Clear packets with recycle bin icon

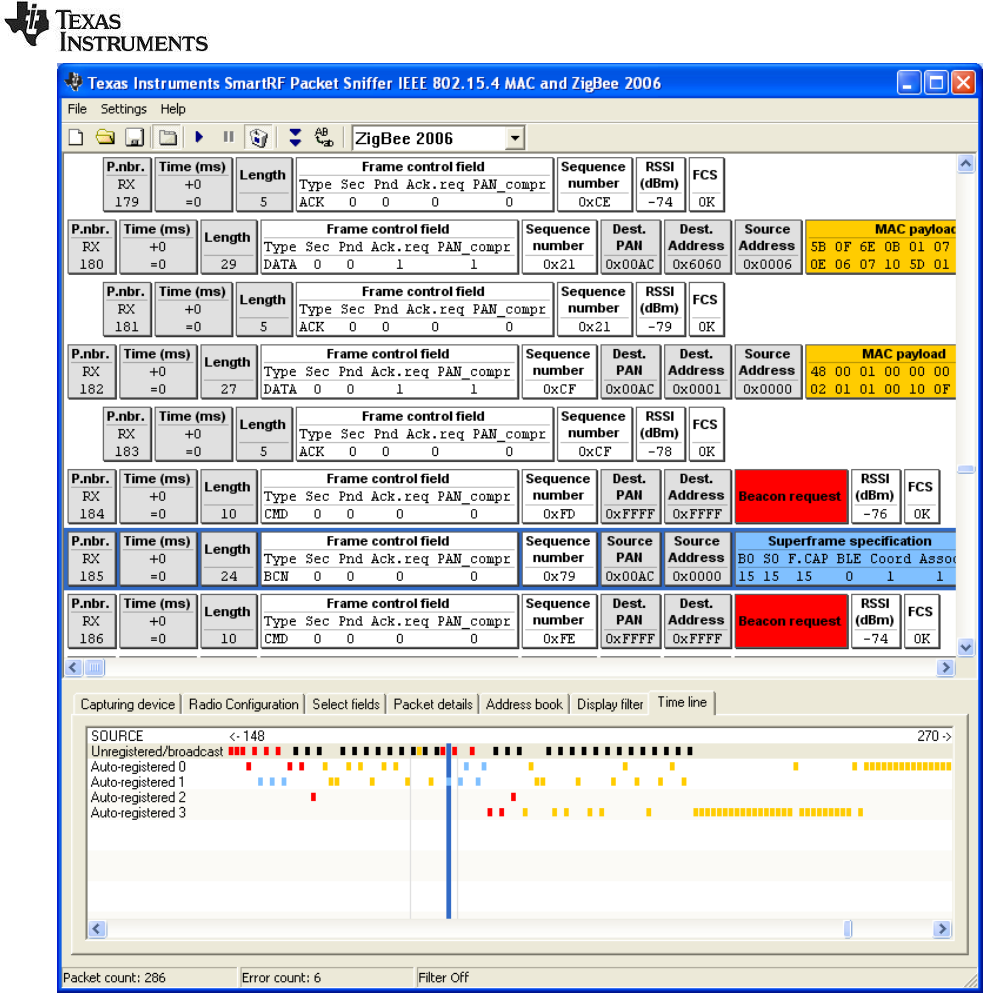(x=259, y=137)
